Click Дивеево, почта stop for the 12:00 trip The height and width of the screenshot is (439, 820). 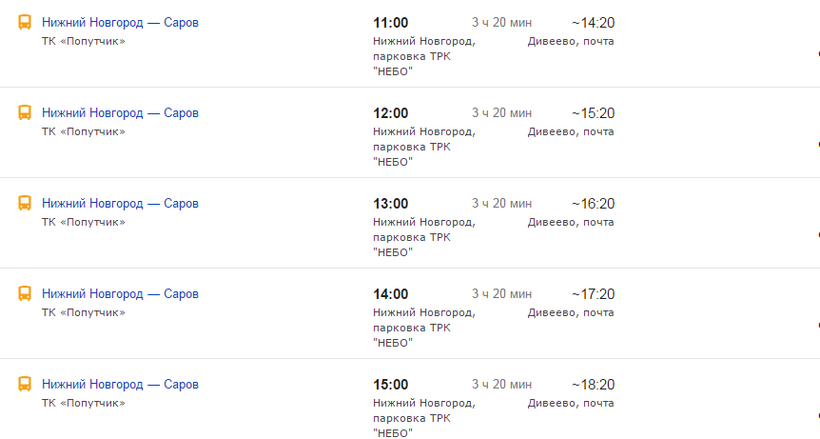(x=570, y=132)
